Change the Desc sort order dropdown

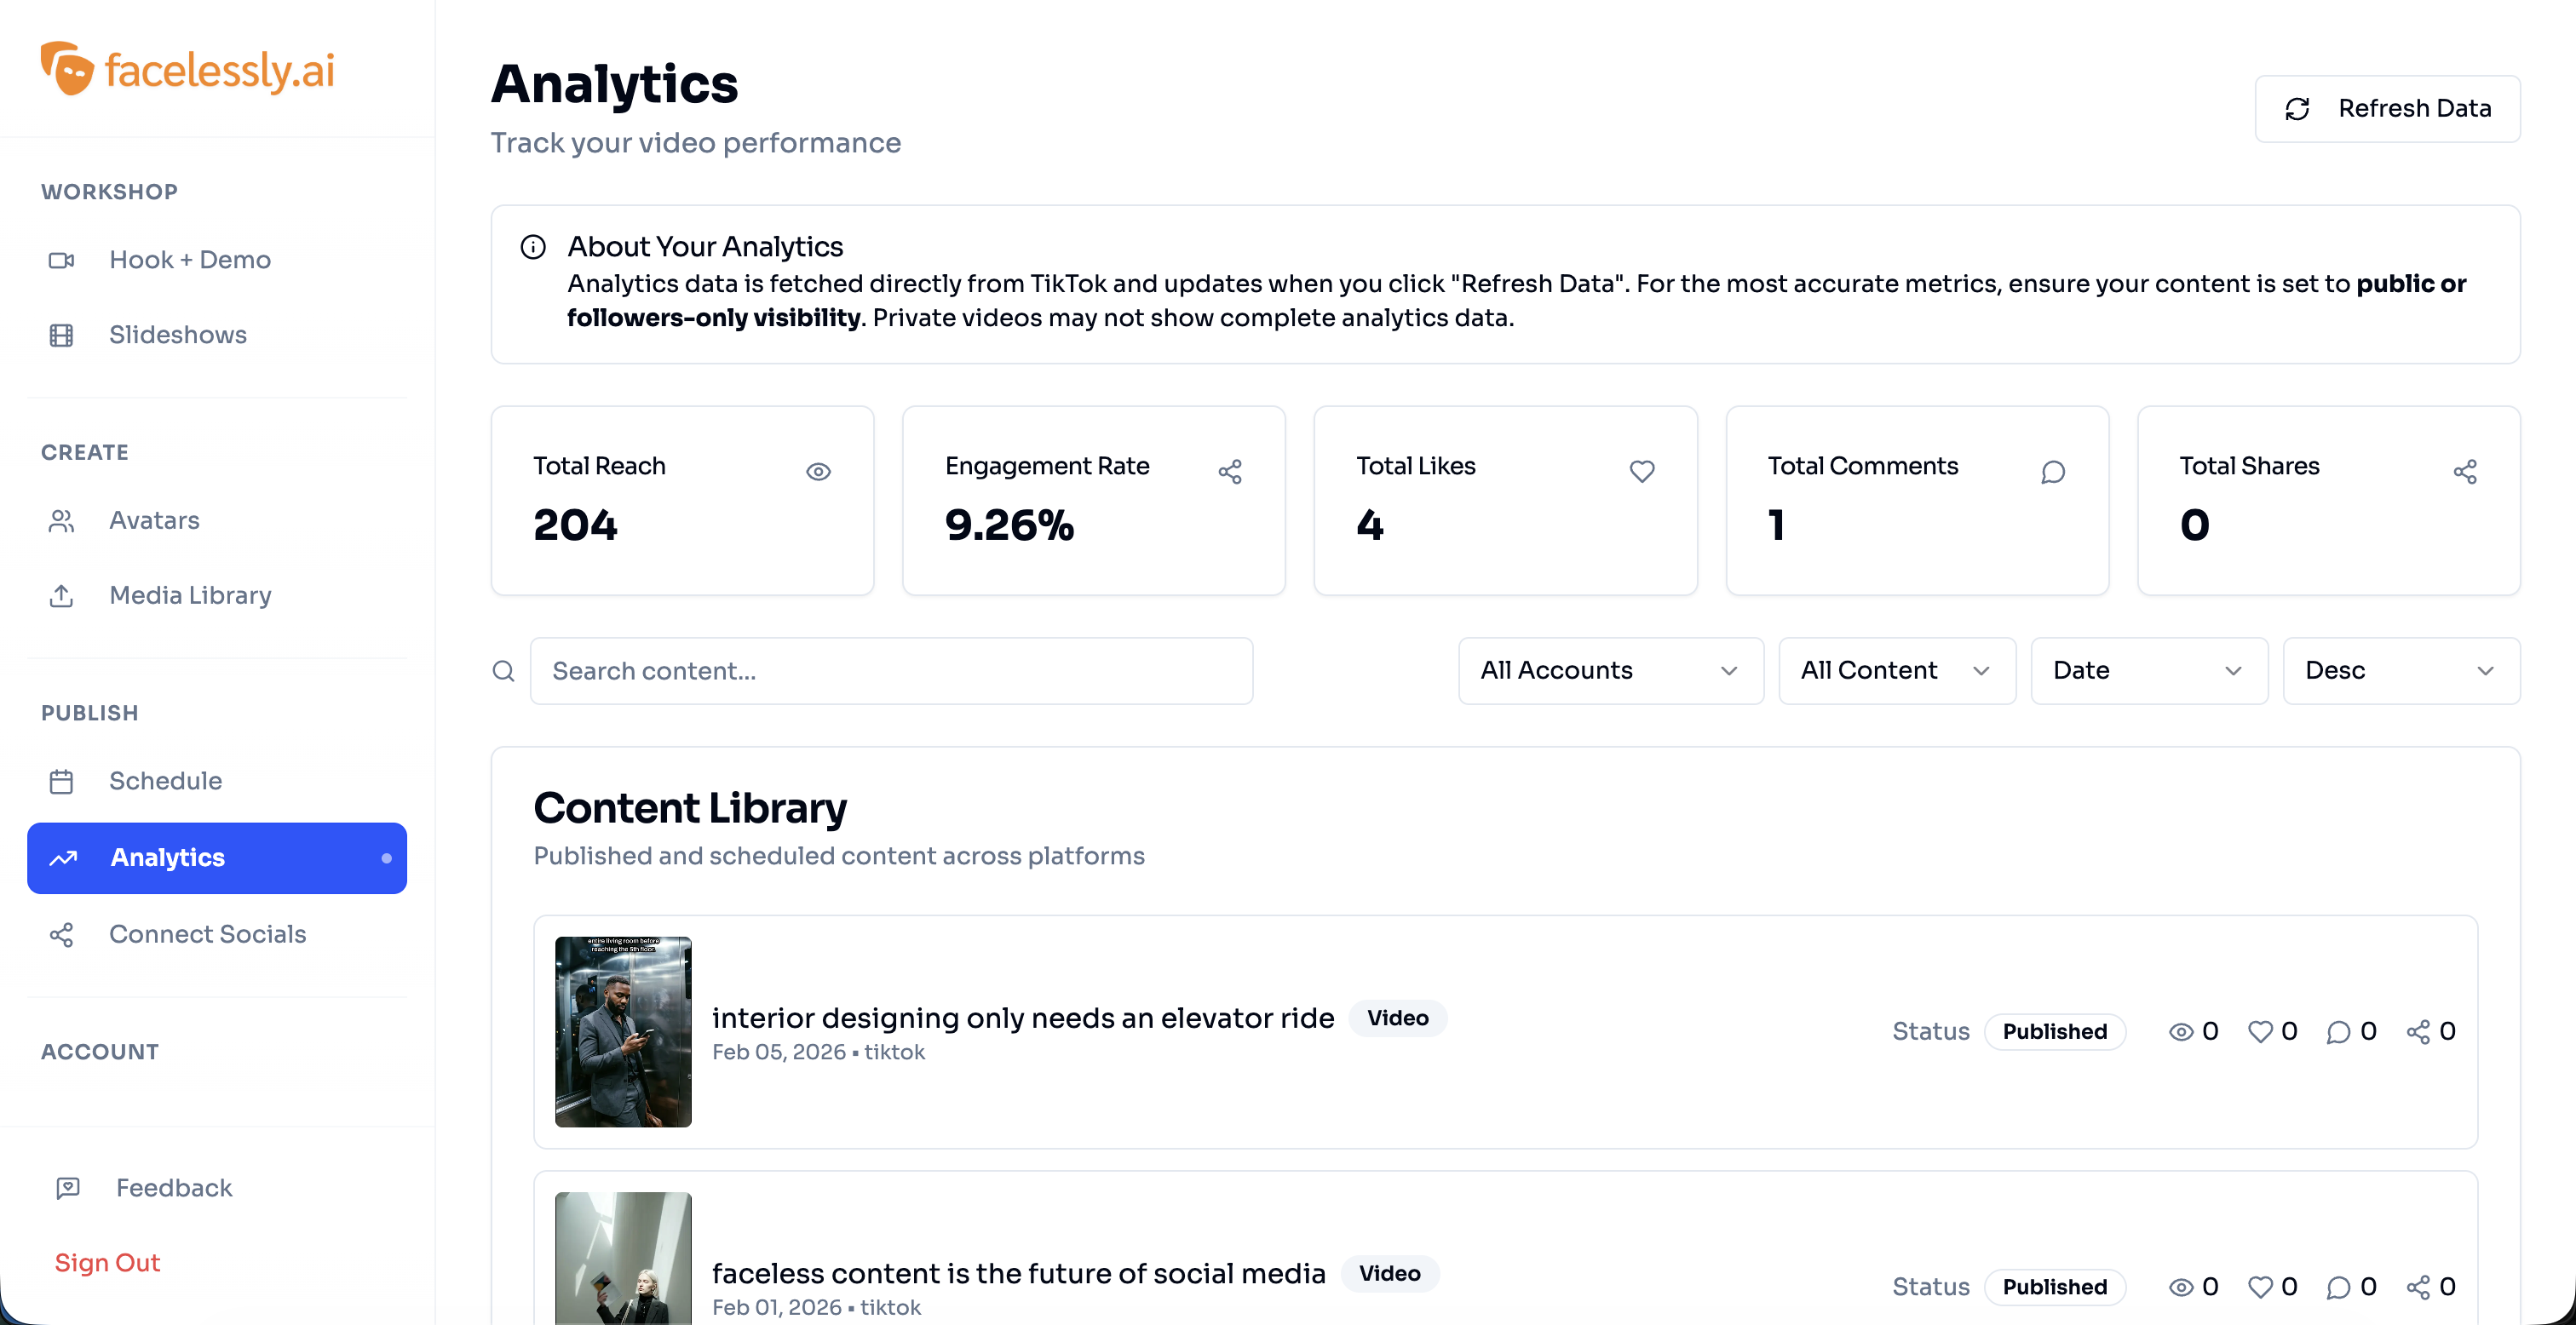pyautogui.click(x=2400, y=671)
